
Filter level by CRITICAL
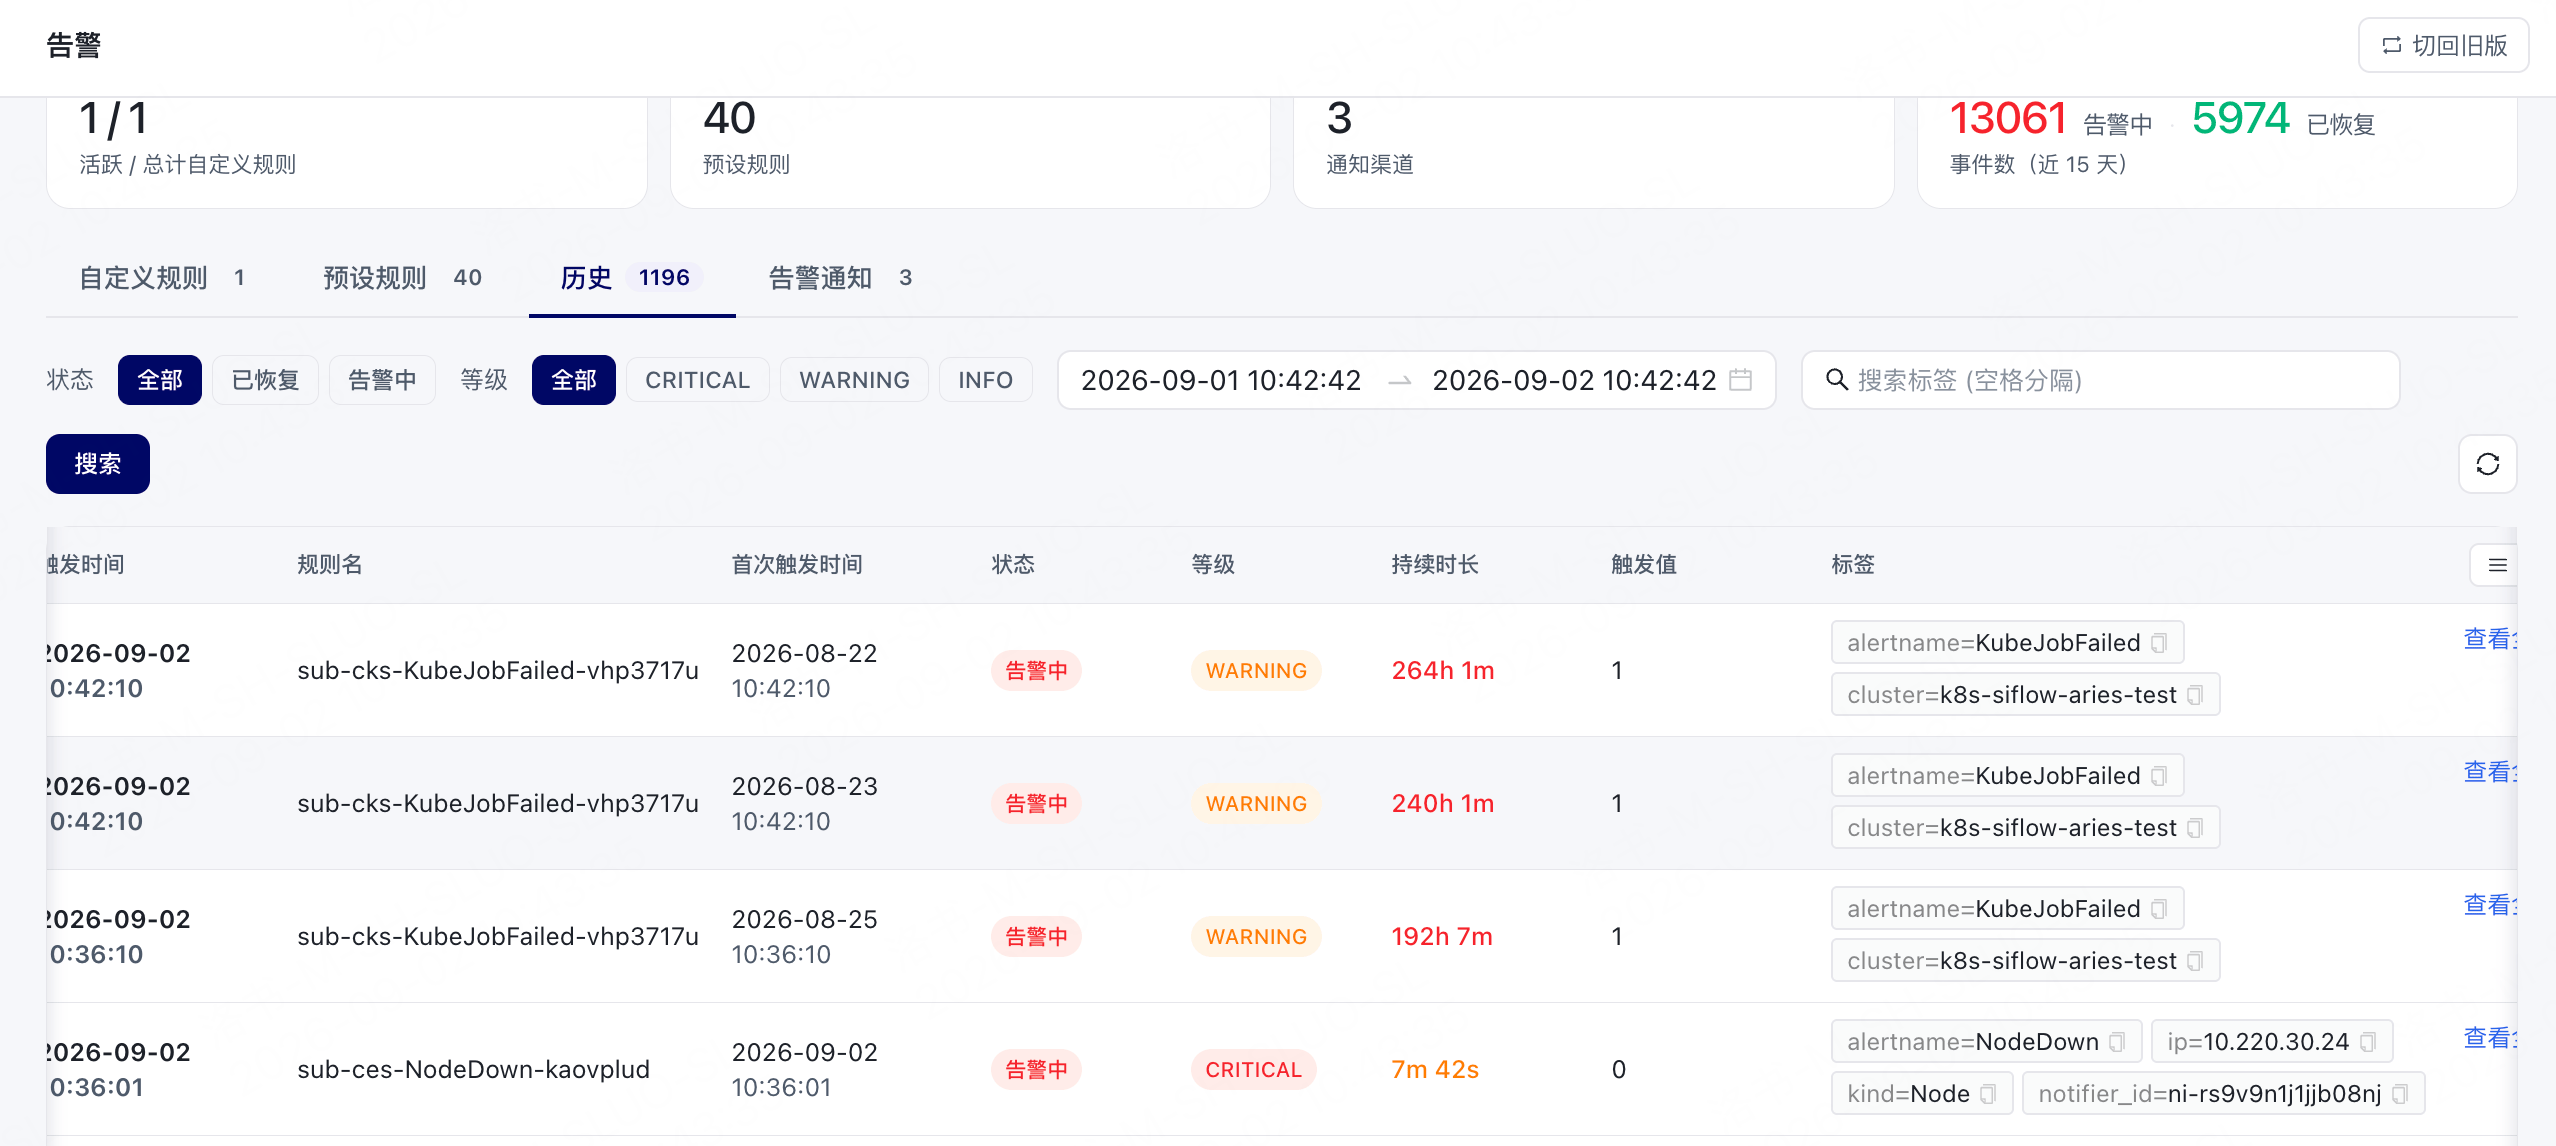coord(698,380)
